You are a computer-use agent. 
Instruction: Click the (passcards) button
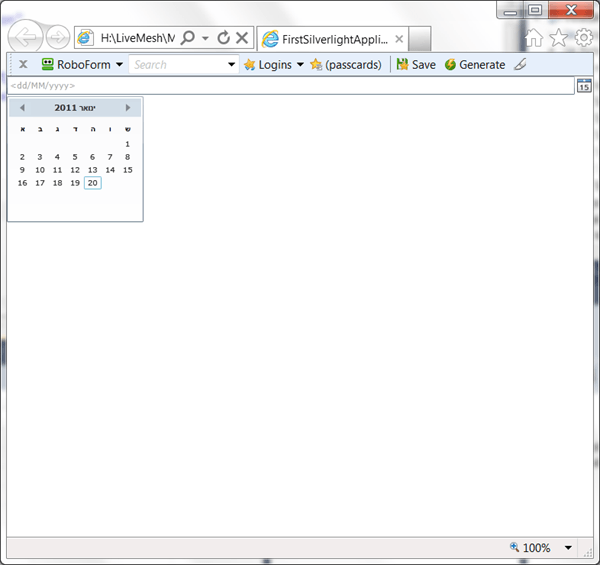[346, 64]
